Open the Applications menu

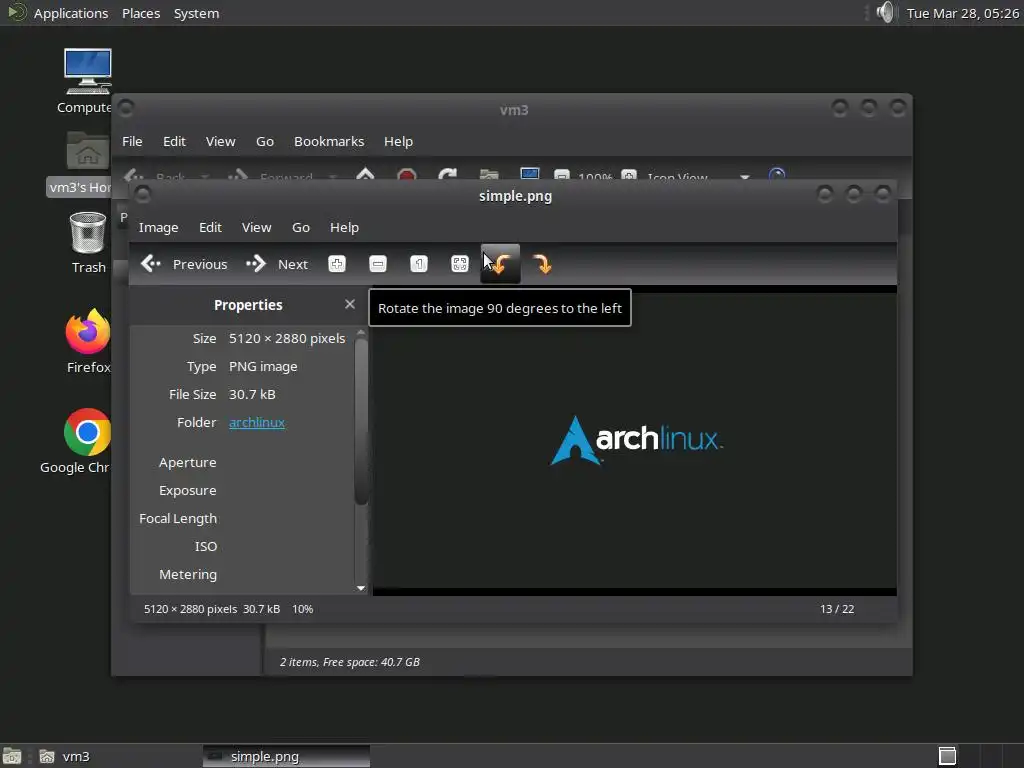[x=71, y=13]
